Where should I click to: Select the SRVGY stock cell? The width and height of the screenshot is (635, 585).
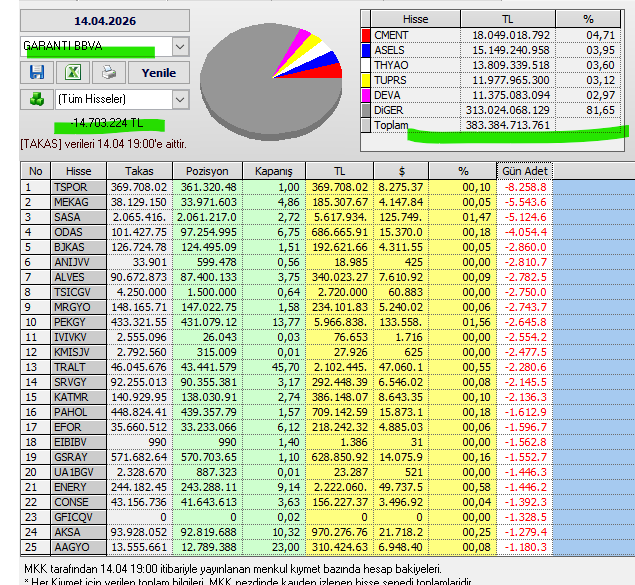click(79, 382)
